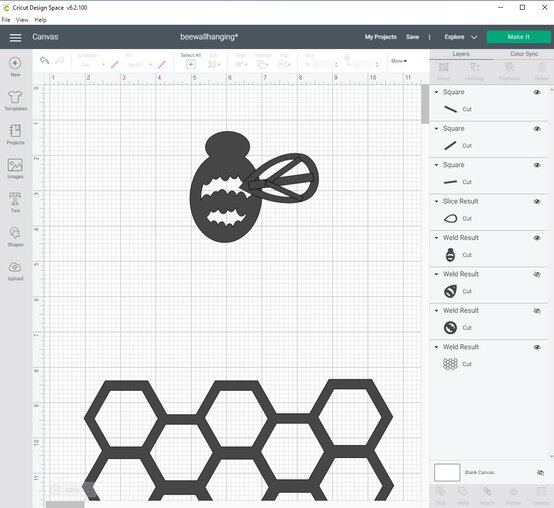Hide the bee body Weld Result layer
Viewport: 554px width, 508px height.
(537, 238)
